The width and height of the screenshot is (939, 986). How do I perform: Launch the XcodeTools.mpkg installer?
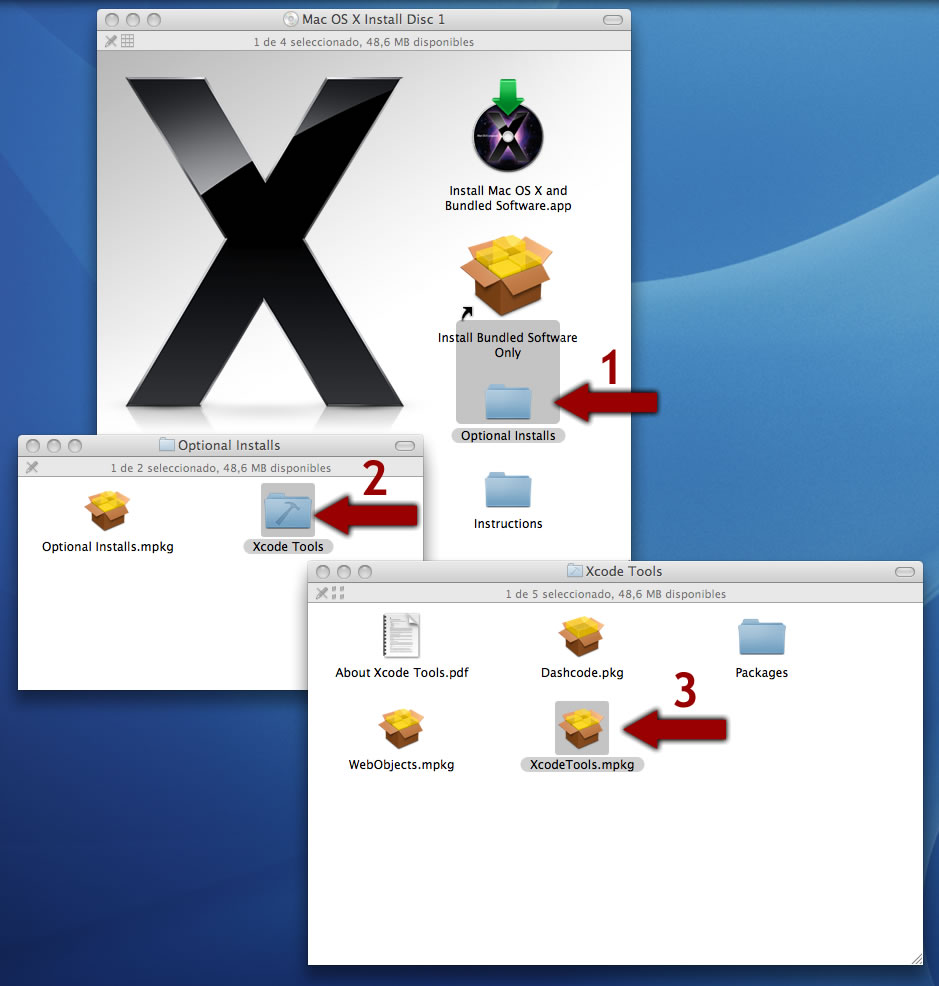pos(582,728)
